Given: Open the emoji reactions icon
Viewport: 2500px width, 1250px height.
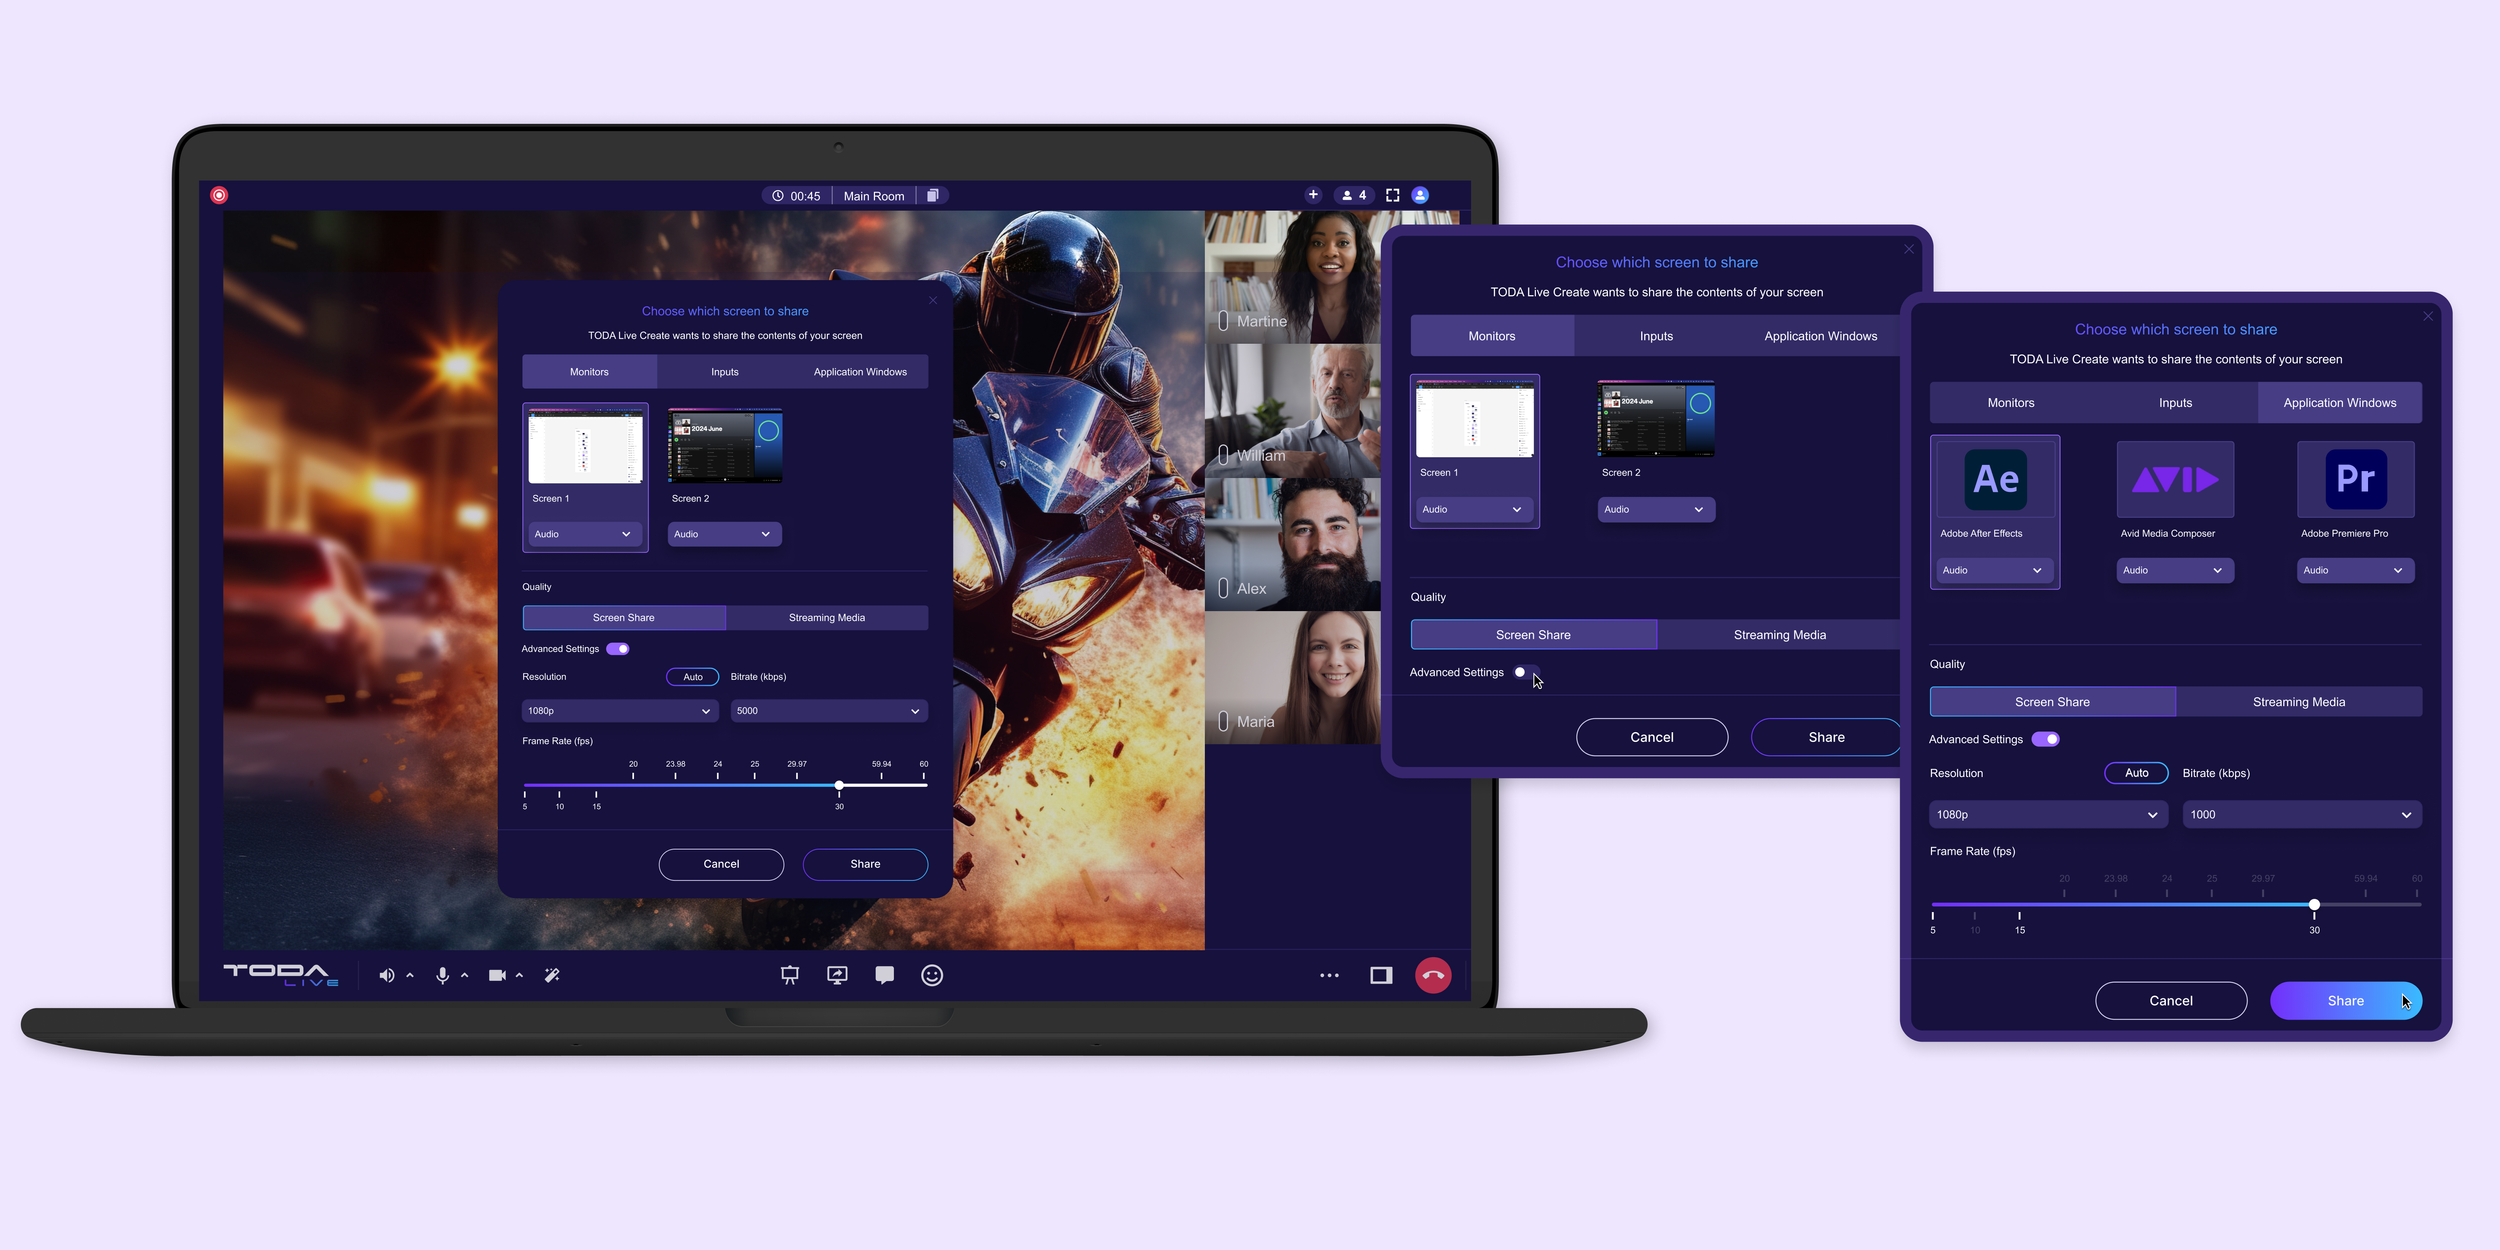Looking at the screenshot, I should point(931,975).
